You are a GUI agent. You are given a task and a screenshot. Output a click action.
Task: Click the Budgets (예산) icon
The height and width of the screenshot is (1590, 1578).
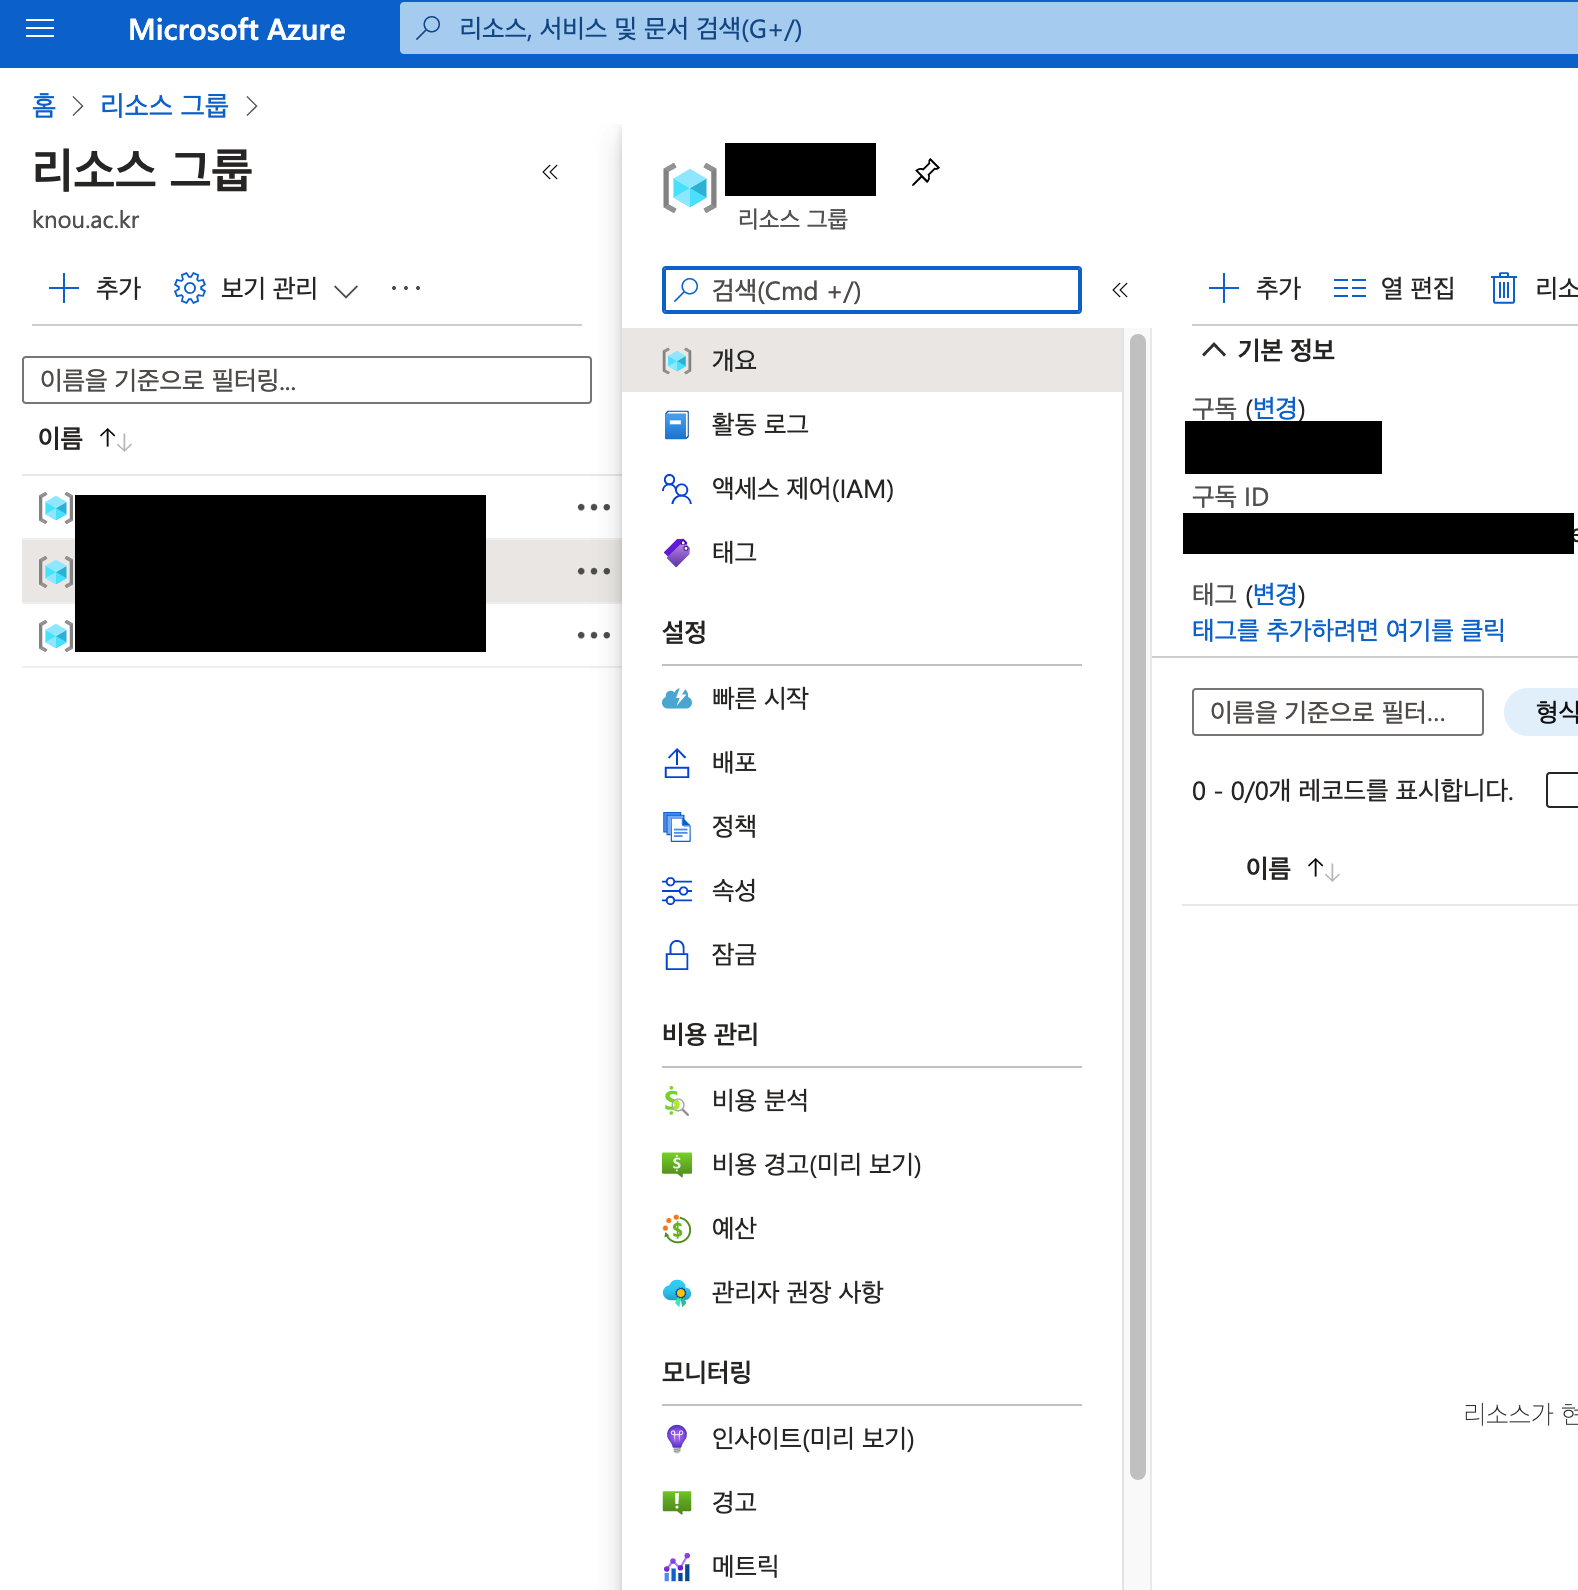coord(677,1228)
